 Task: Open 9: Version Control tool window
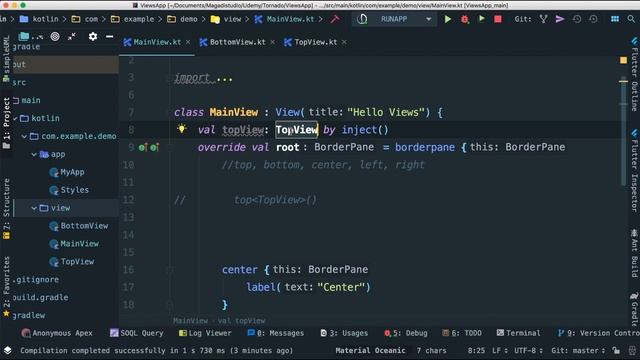click(598, 333)
